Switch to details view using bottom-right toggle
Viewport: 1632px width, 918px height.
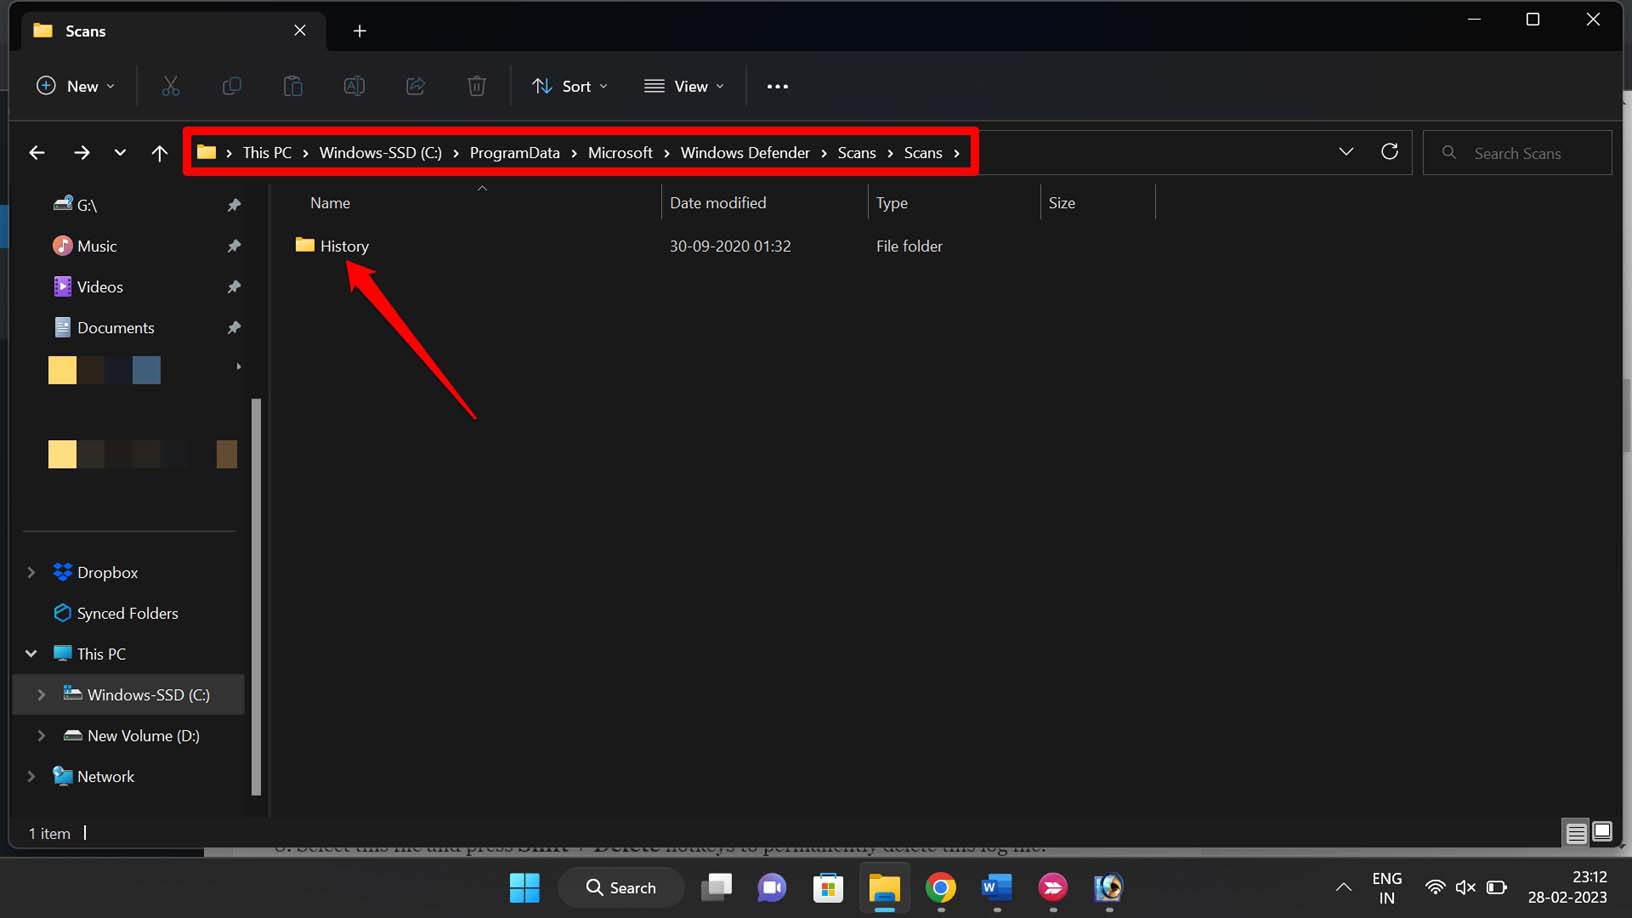coord(1575,832)
